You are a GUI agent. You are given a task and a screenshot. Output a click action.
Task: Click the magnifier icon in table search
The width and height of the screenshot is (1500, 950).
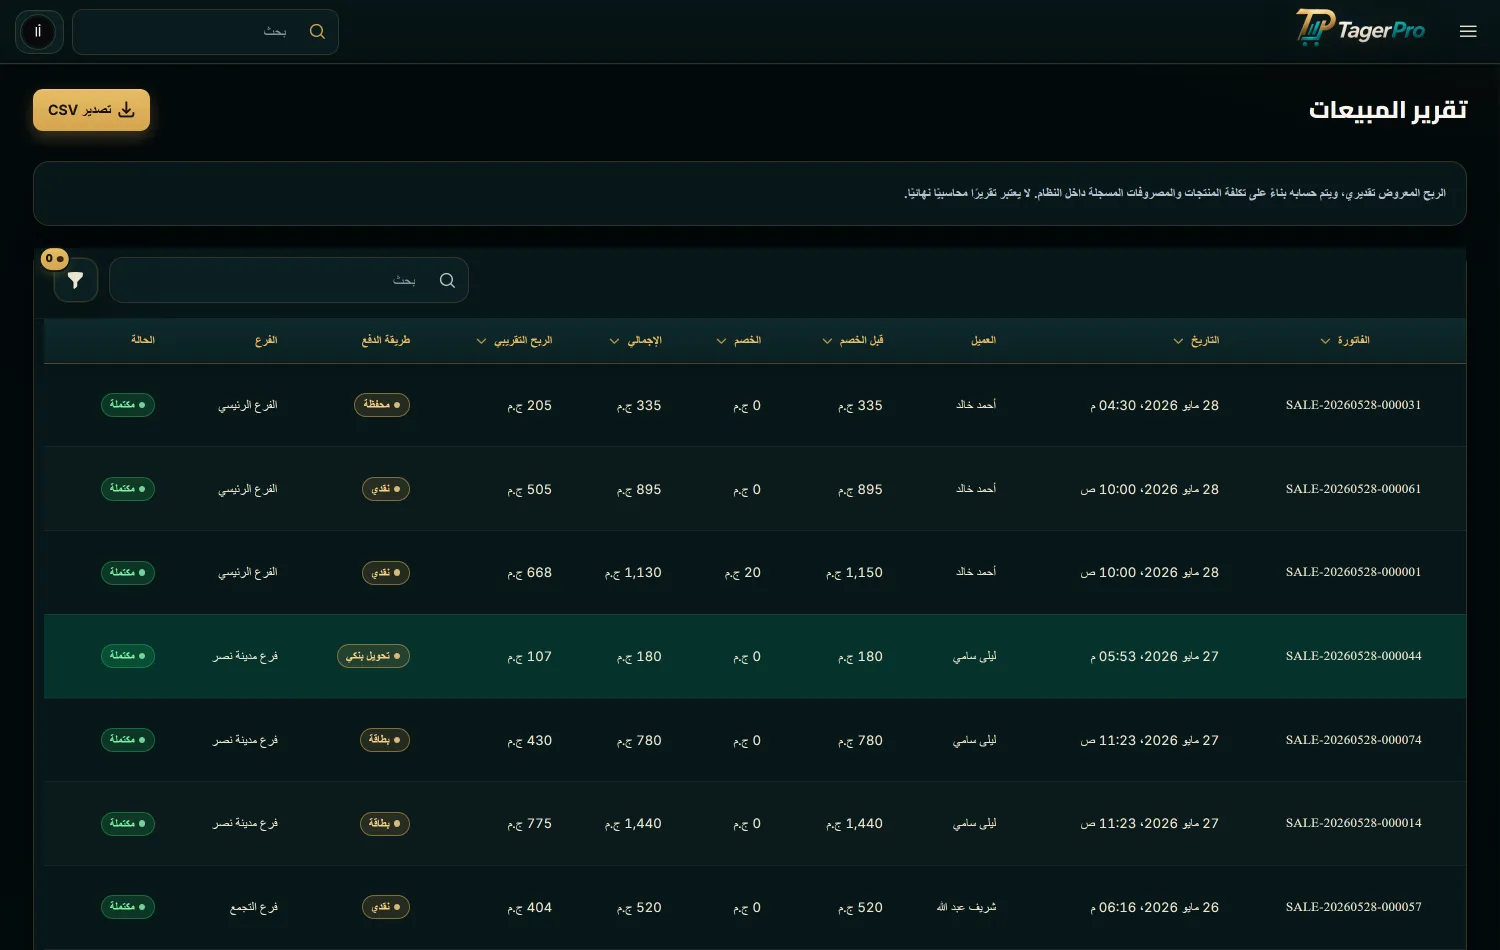point(447,280)
